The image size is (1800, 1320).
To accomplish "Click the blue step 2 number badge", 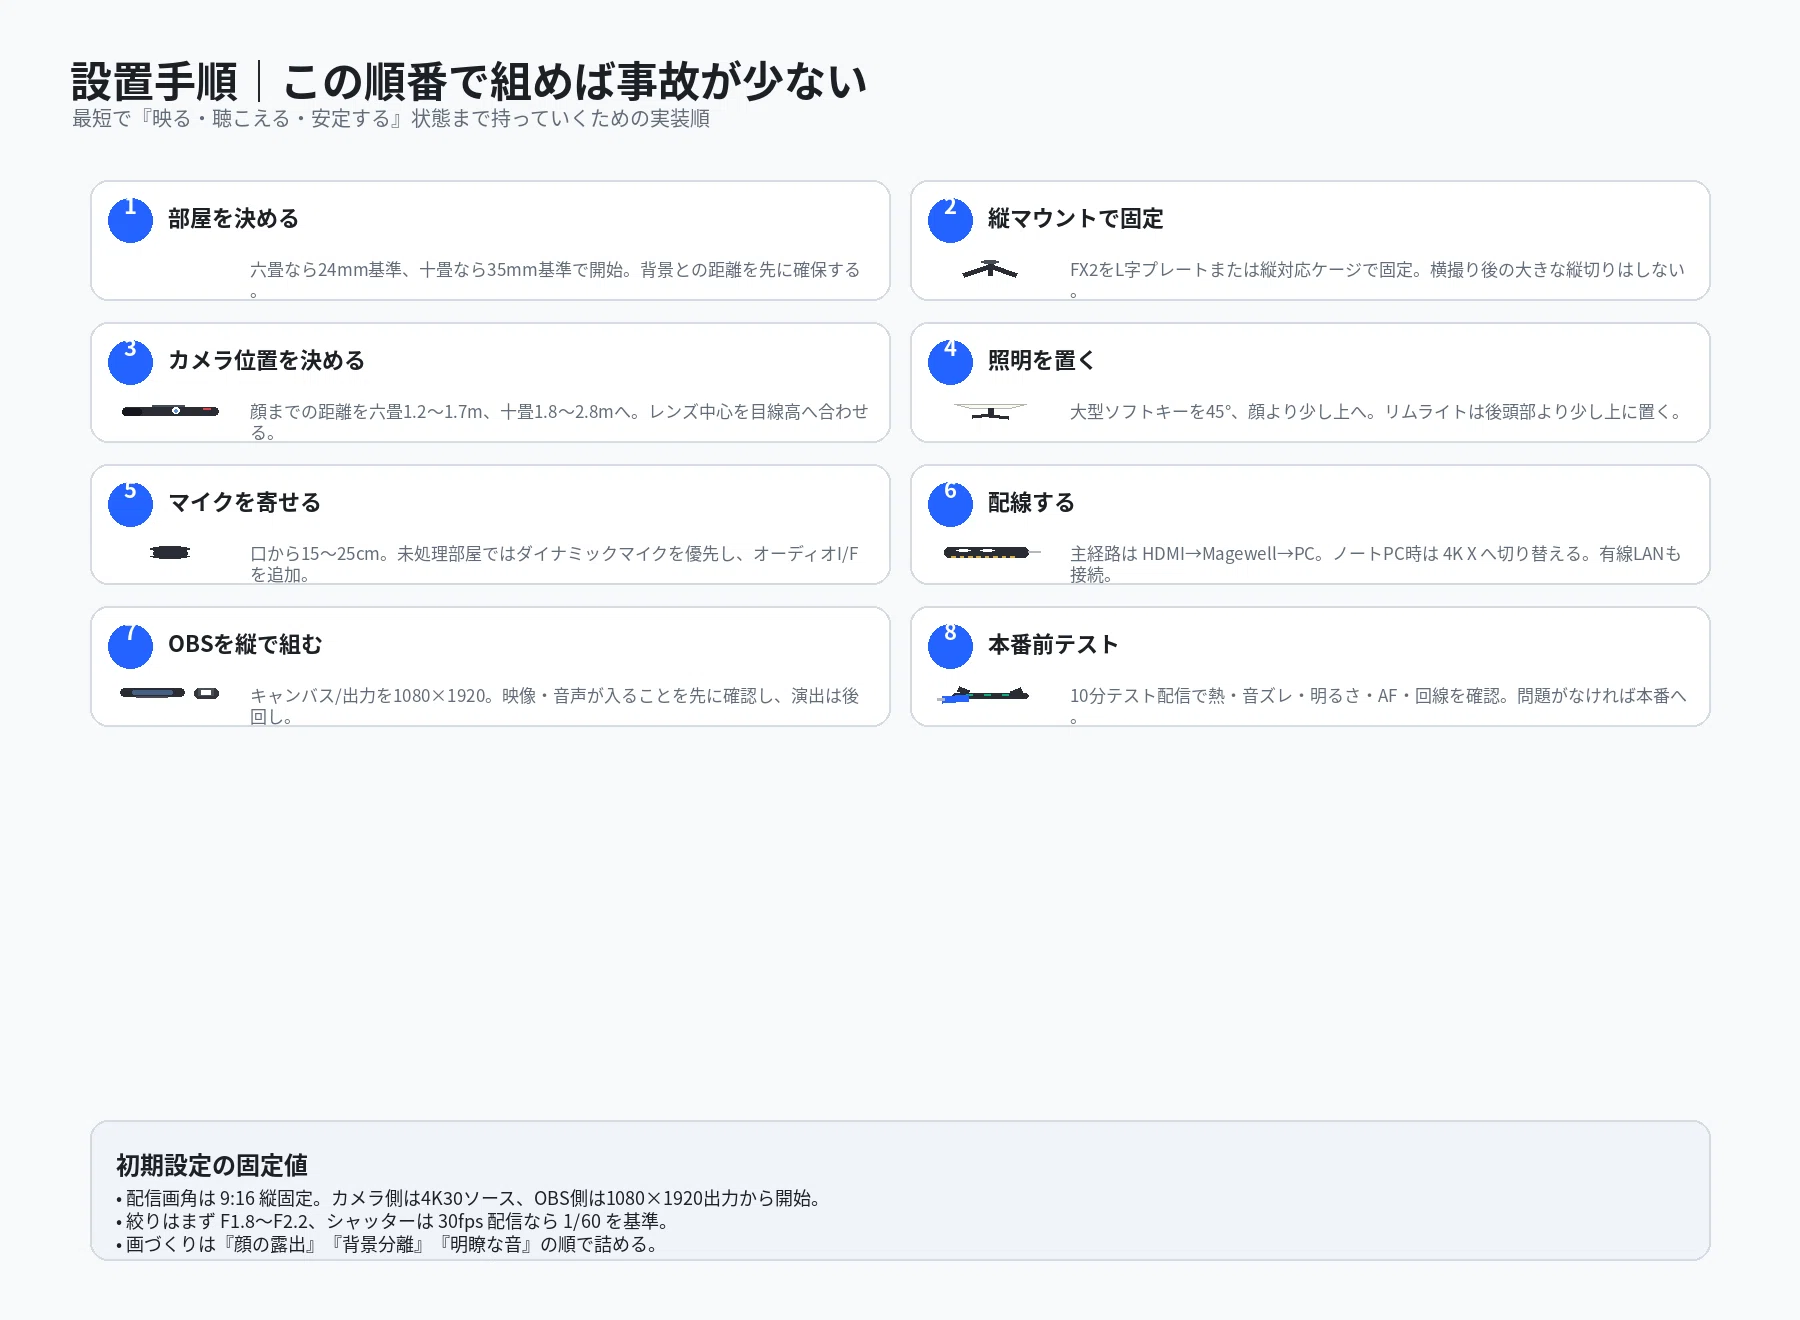I will pos(950,220).
